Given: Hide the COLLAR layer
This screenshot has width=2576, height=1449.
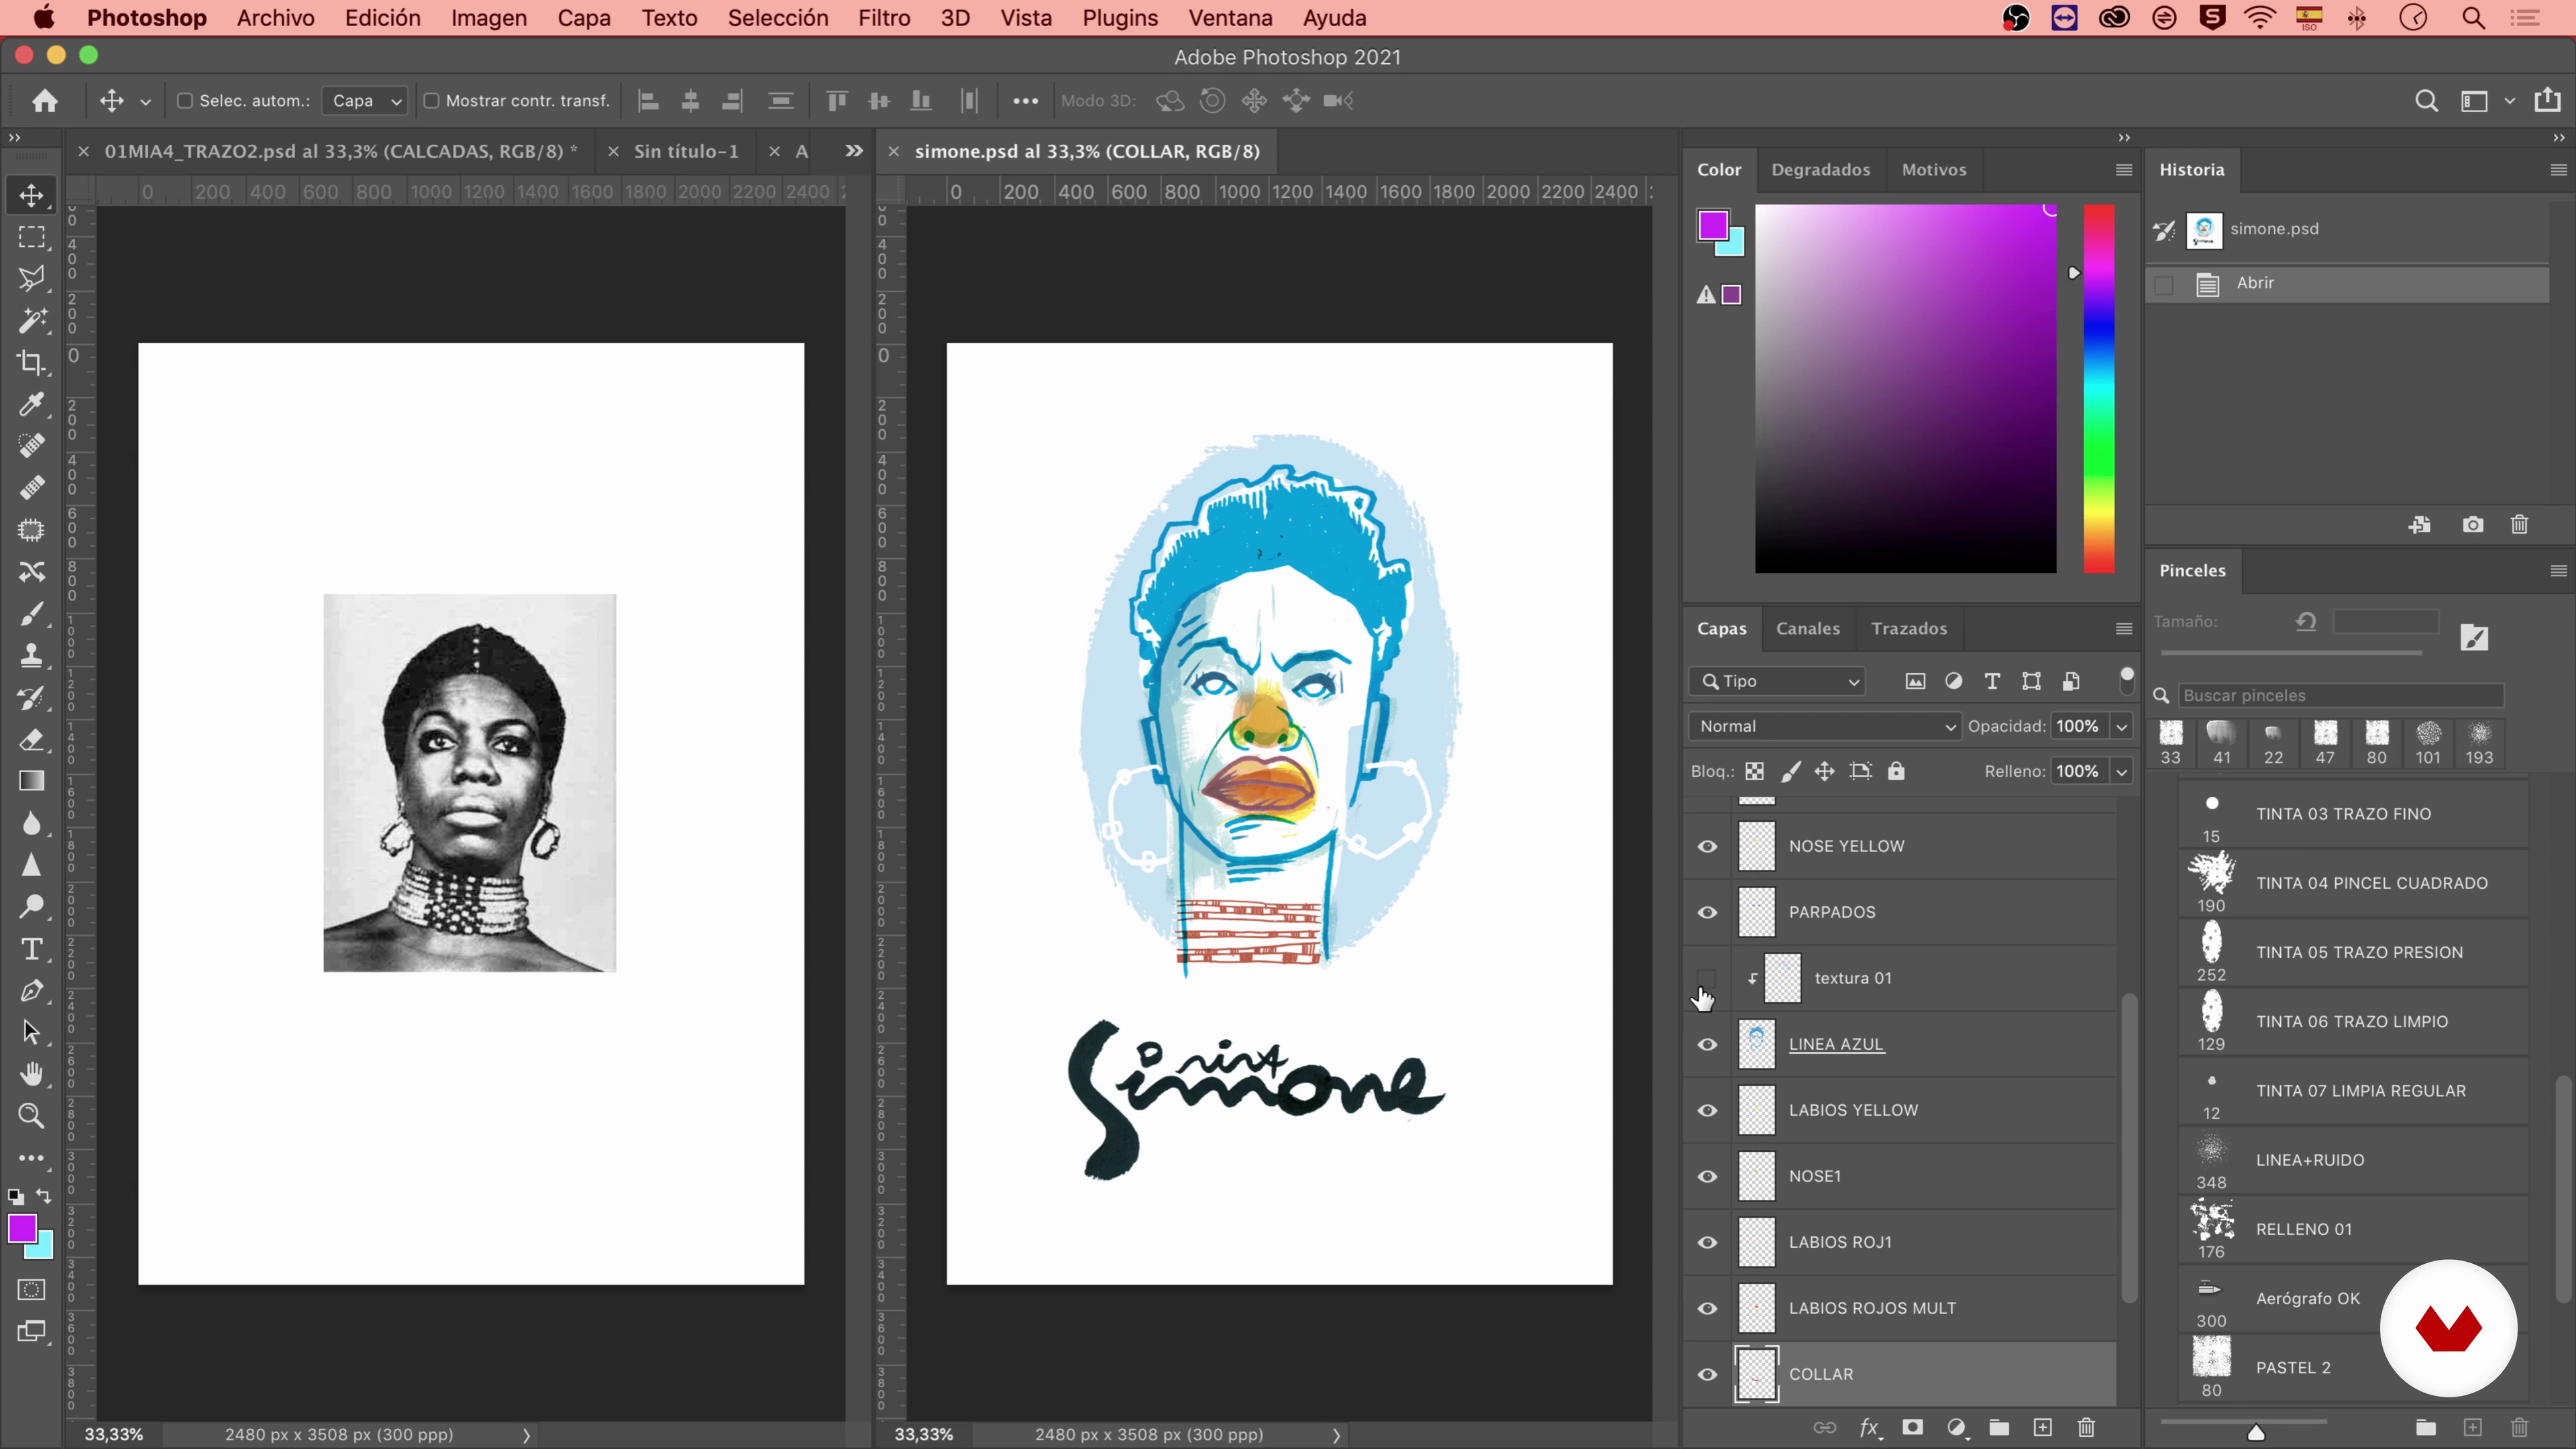Looking at the screenshot, I should coord(1707,1374).
